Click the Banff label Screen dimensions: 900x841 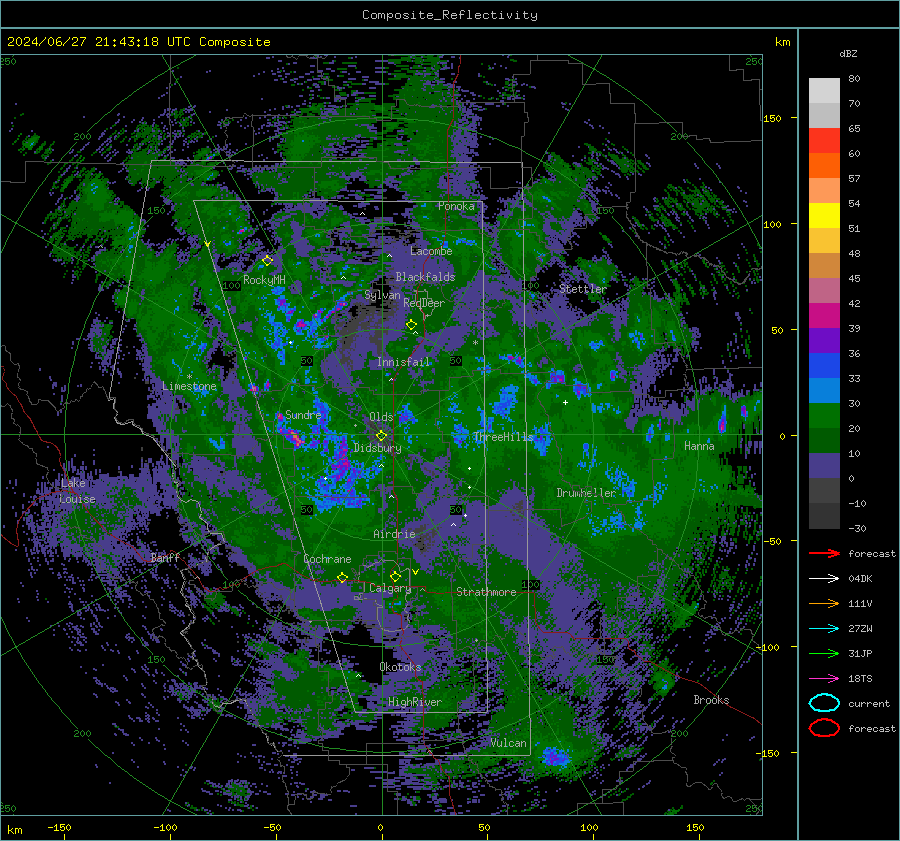(165, 557)
